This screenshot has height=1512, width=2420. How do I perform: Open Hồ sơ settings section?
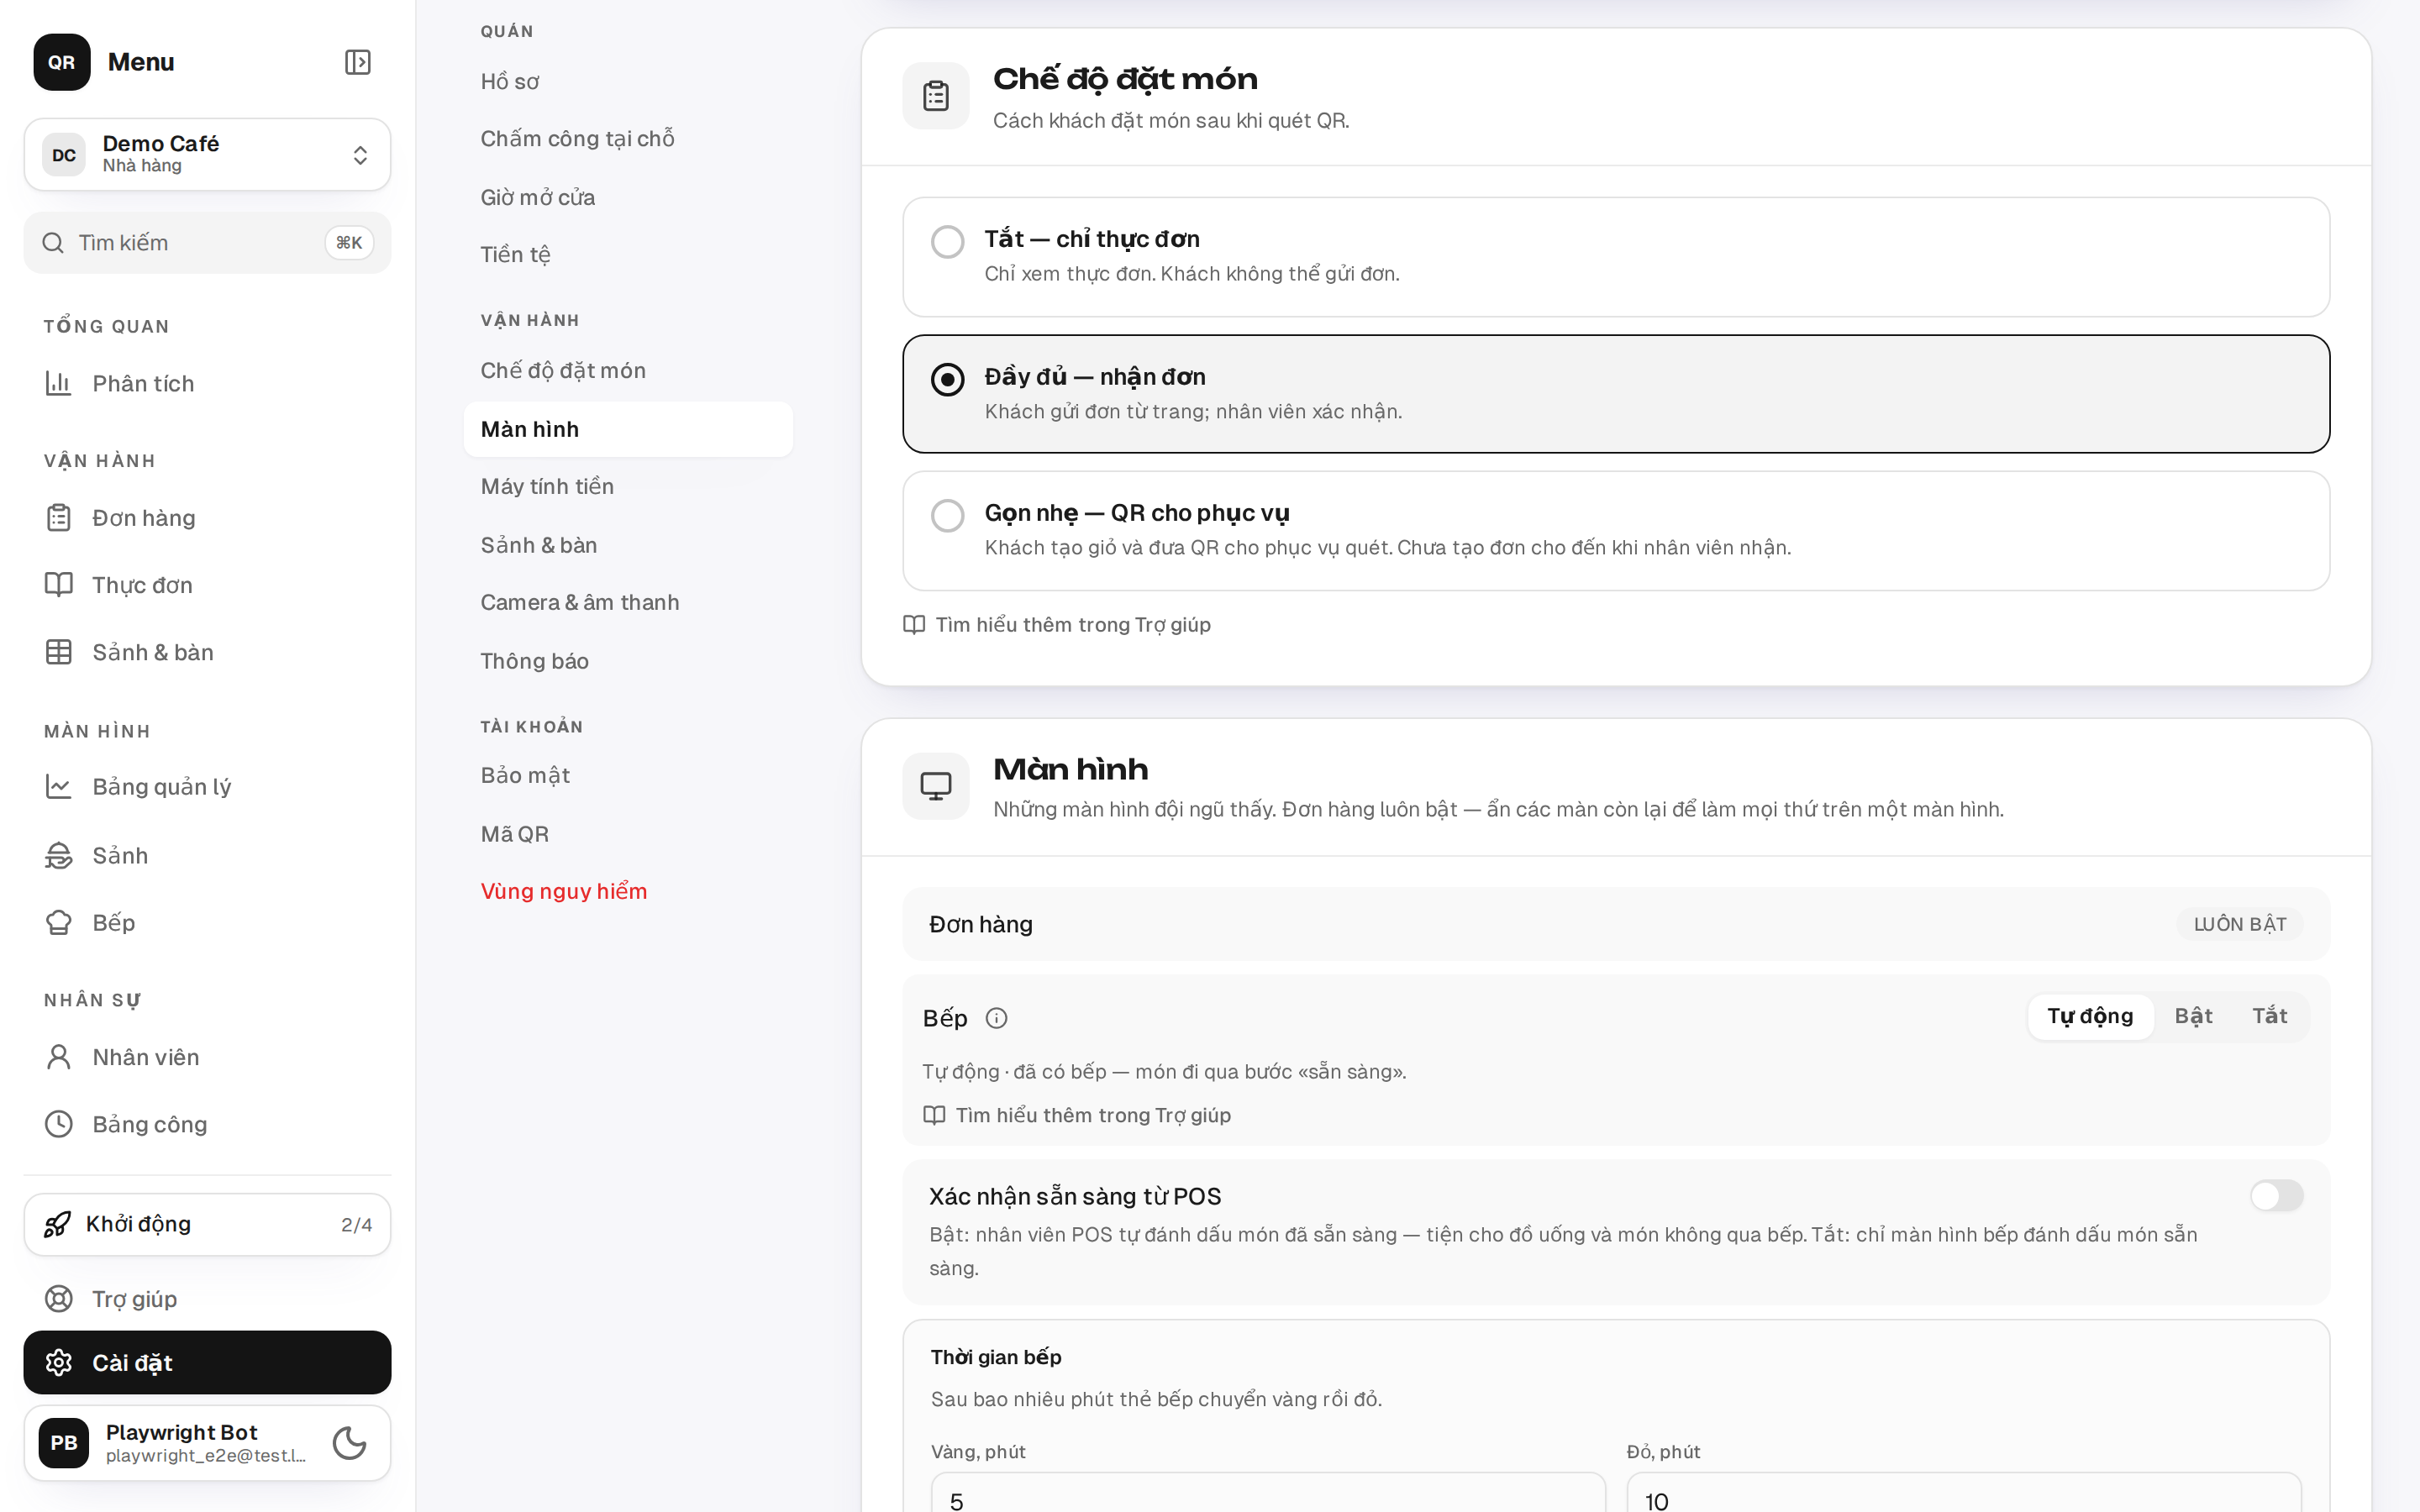pyautogui.click(x=628, y=81)
